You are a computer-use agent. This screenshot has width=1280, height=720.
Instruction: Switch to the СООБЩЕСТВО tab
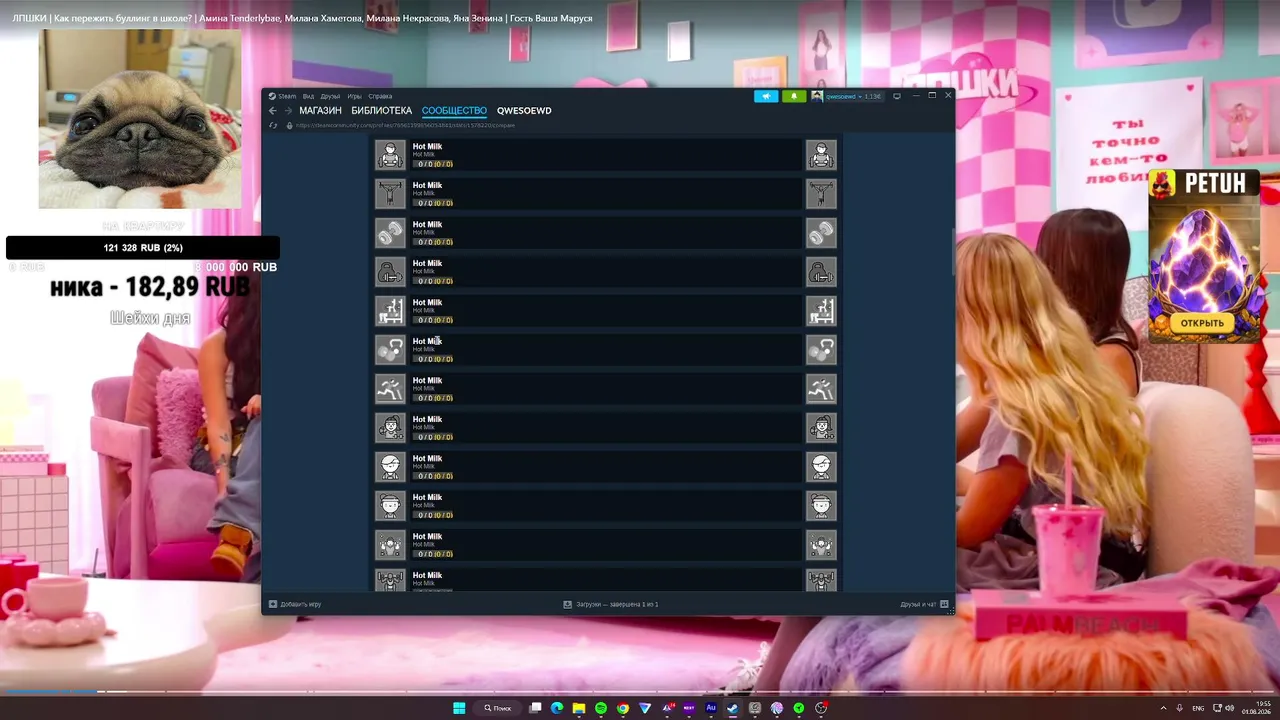coord(454,110)
